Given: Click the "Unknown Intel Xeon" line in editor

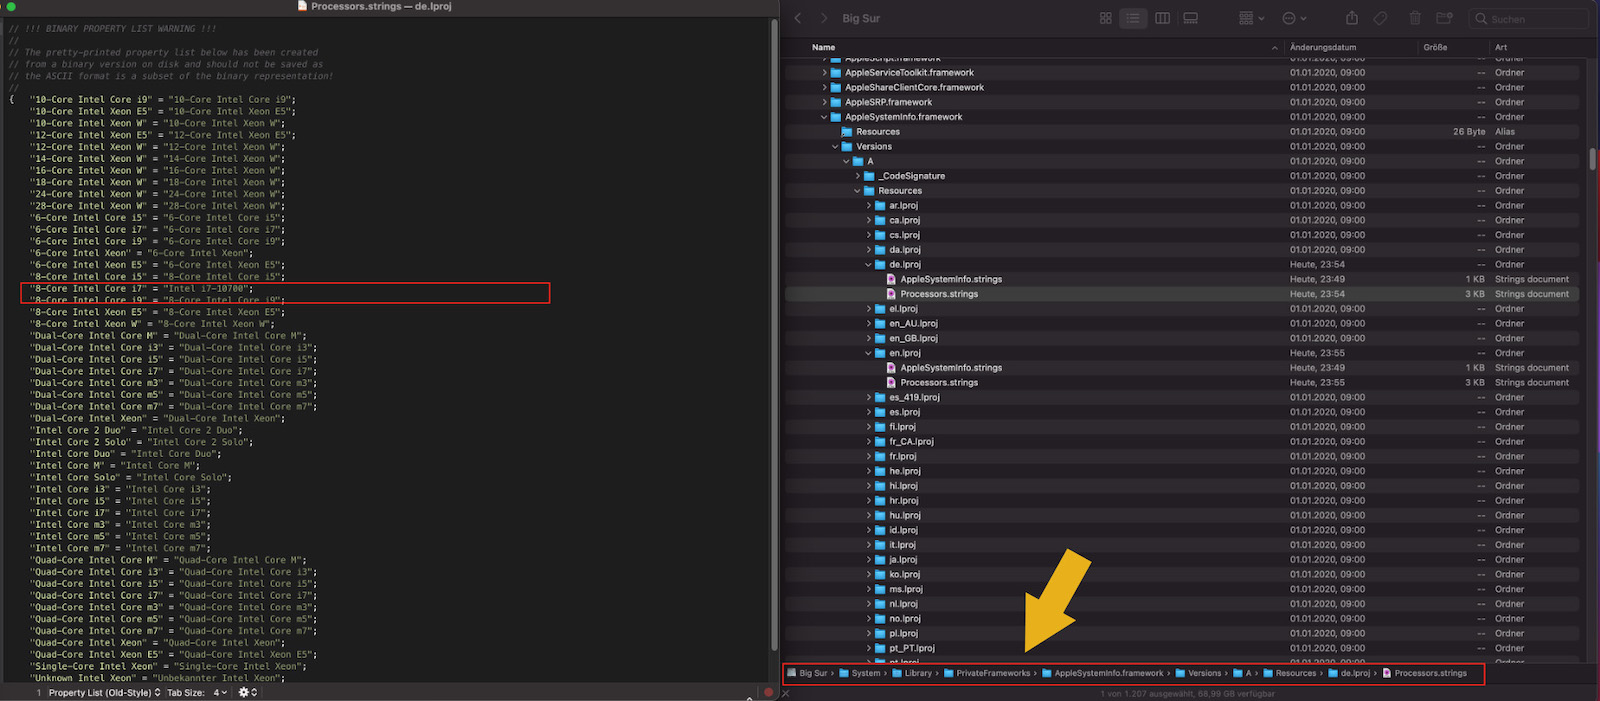Looking at the screenshot, I should (157, 678).
